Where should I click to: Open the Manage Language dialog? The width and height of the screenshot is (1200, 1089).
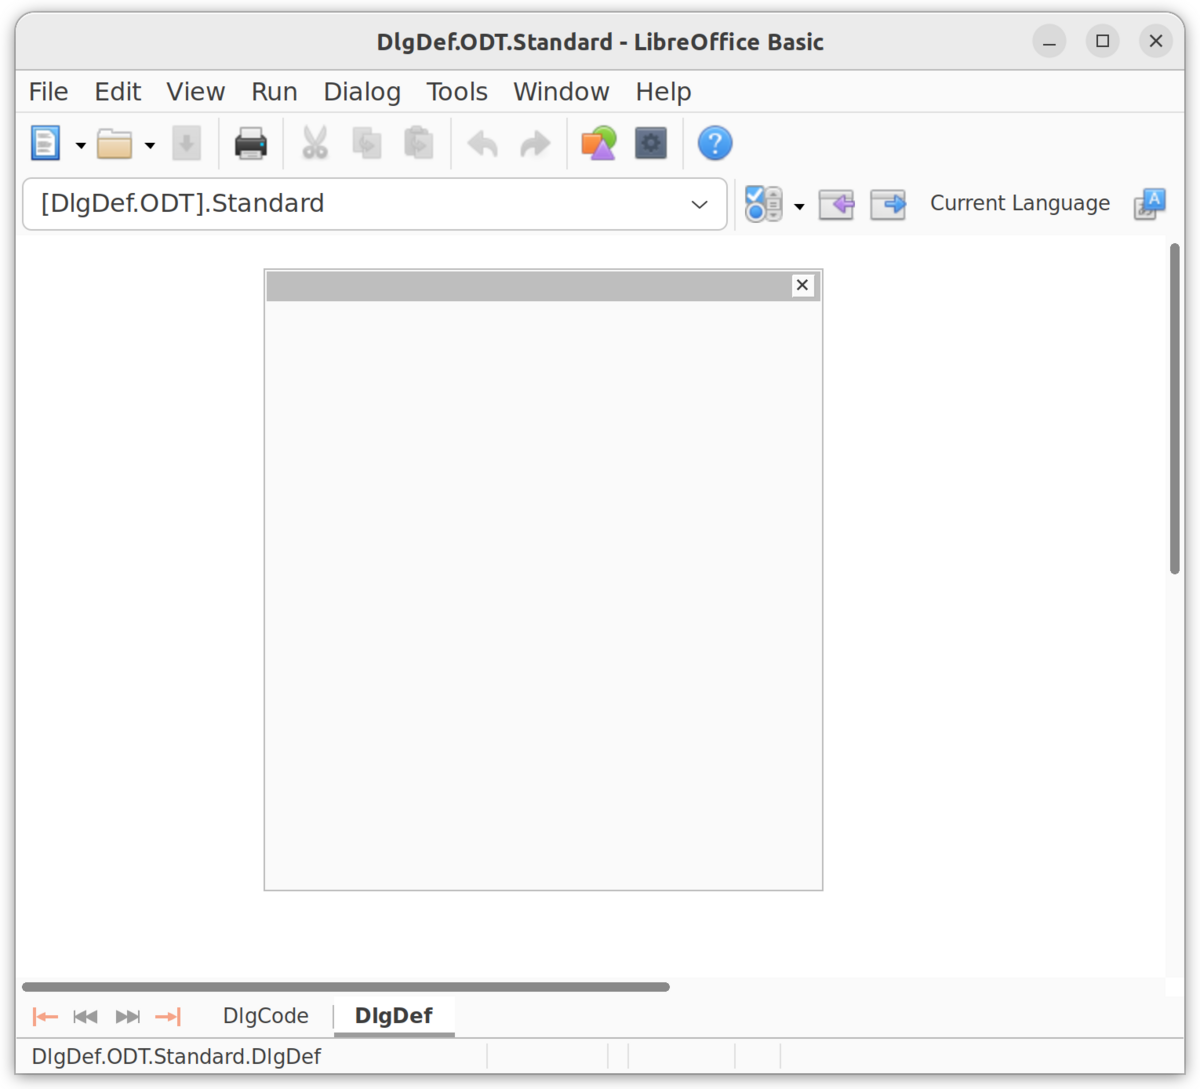(1150, 204)
